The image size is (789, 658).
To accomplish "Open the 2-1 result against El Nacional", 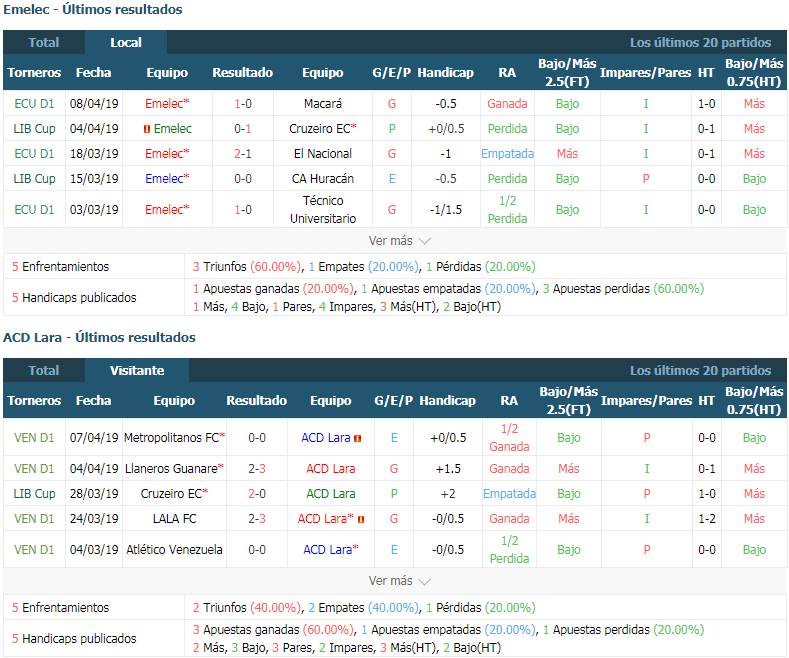I will click(243, 153).
